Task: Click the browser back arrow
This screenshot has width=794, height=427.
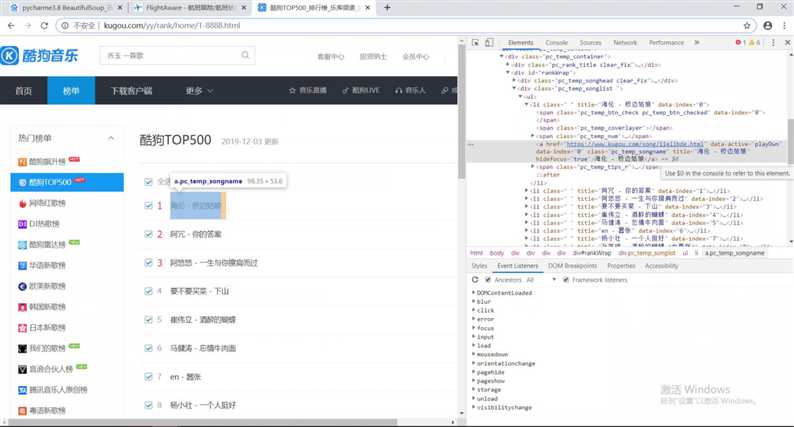Action: pyautogui.click(x=11, y=25)
